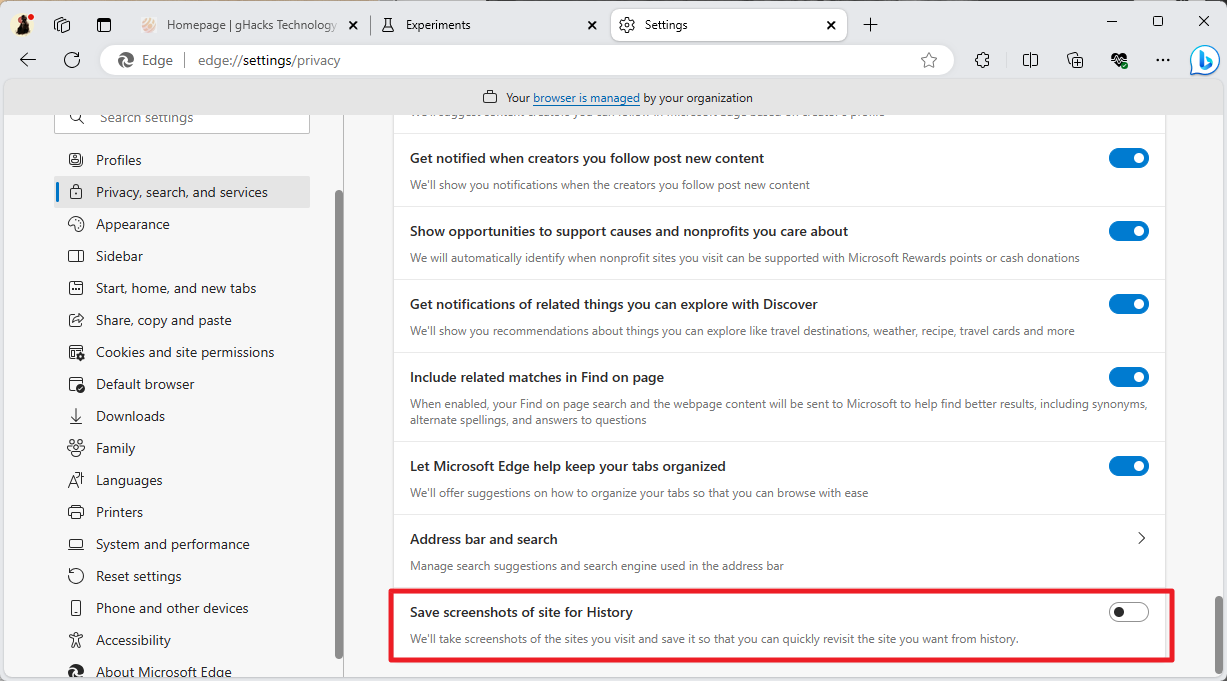The height and width of the screenshot is (681, 1227).
Task: Open the Bing Copilot sidebar icon
Action: [1204, 60]
